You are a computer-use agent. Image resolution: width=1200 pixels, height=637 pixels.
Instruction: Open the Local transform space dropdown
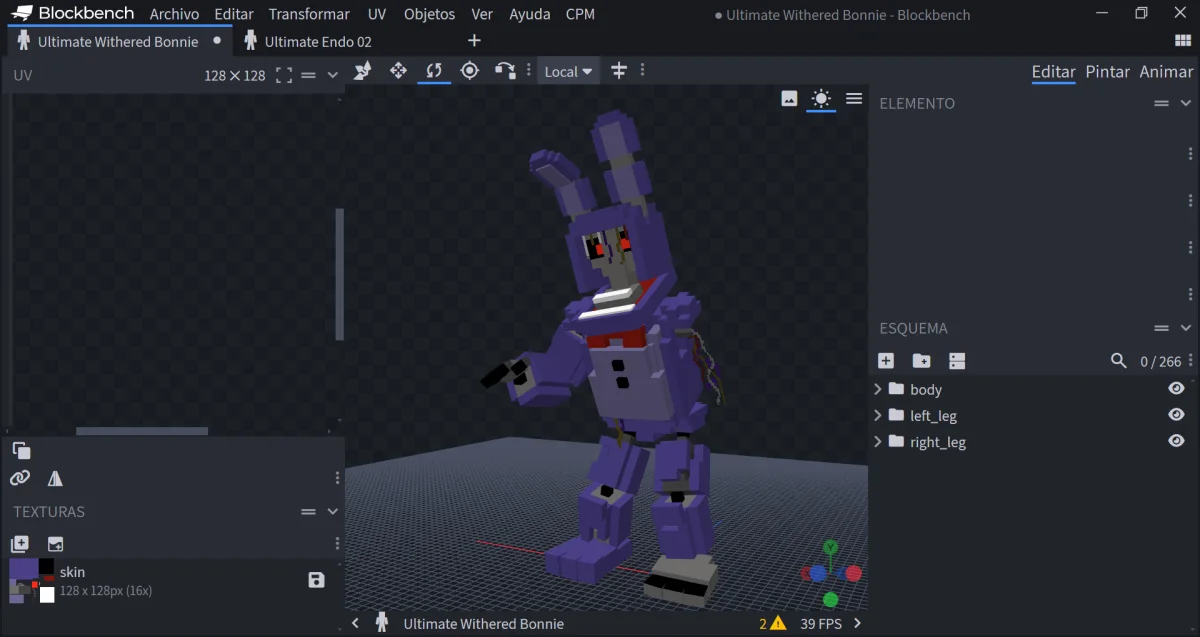click(568, 71)
